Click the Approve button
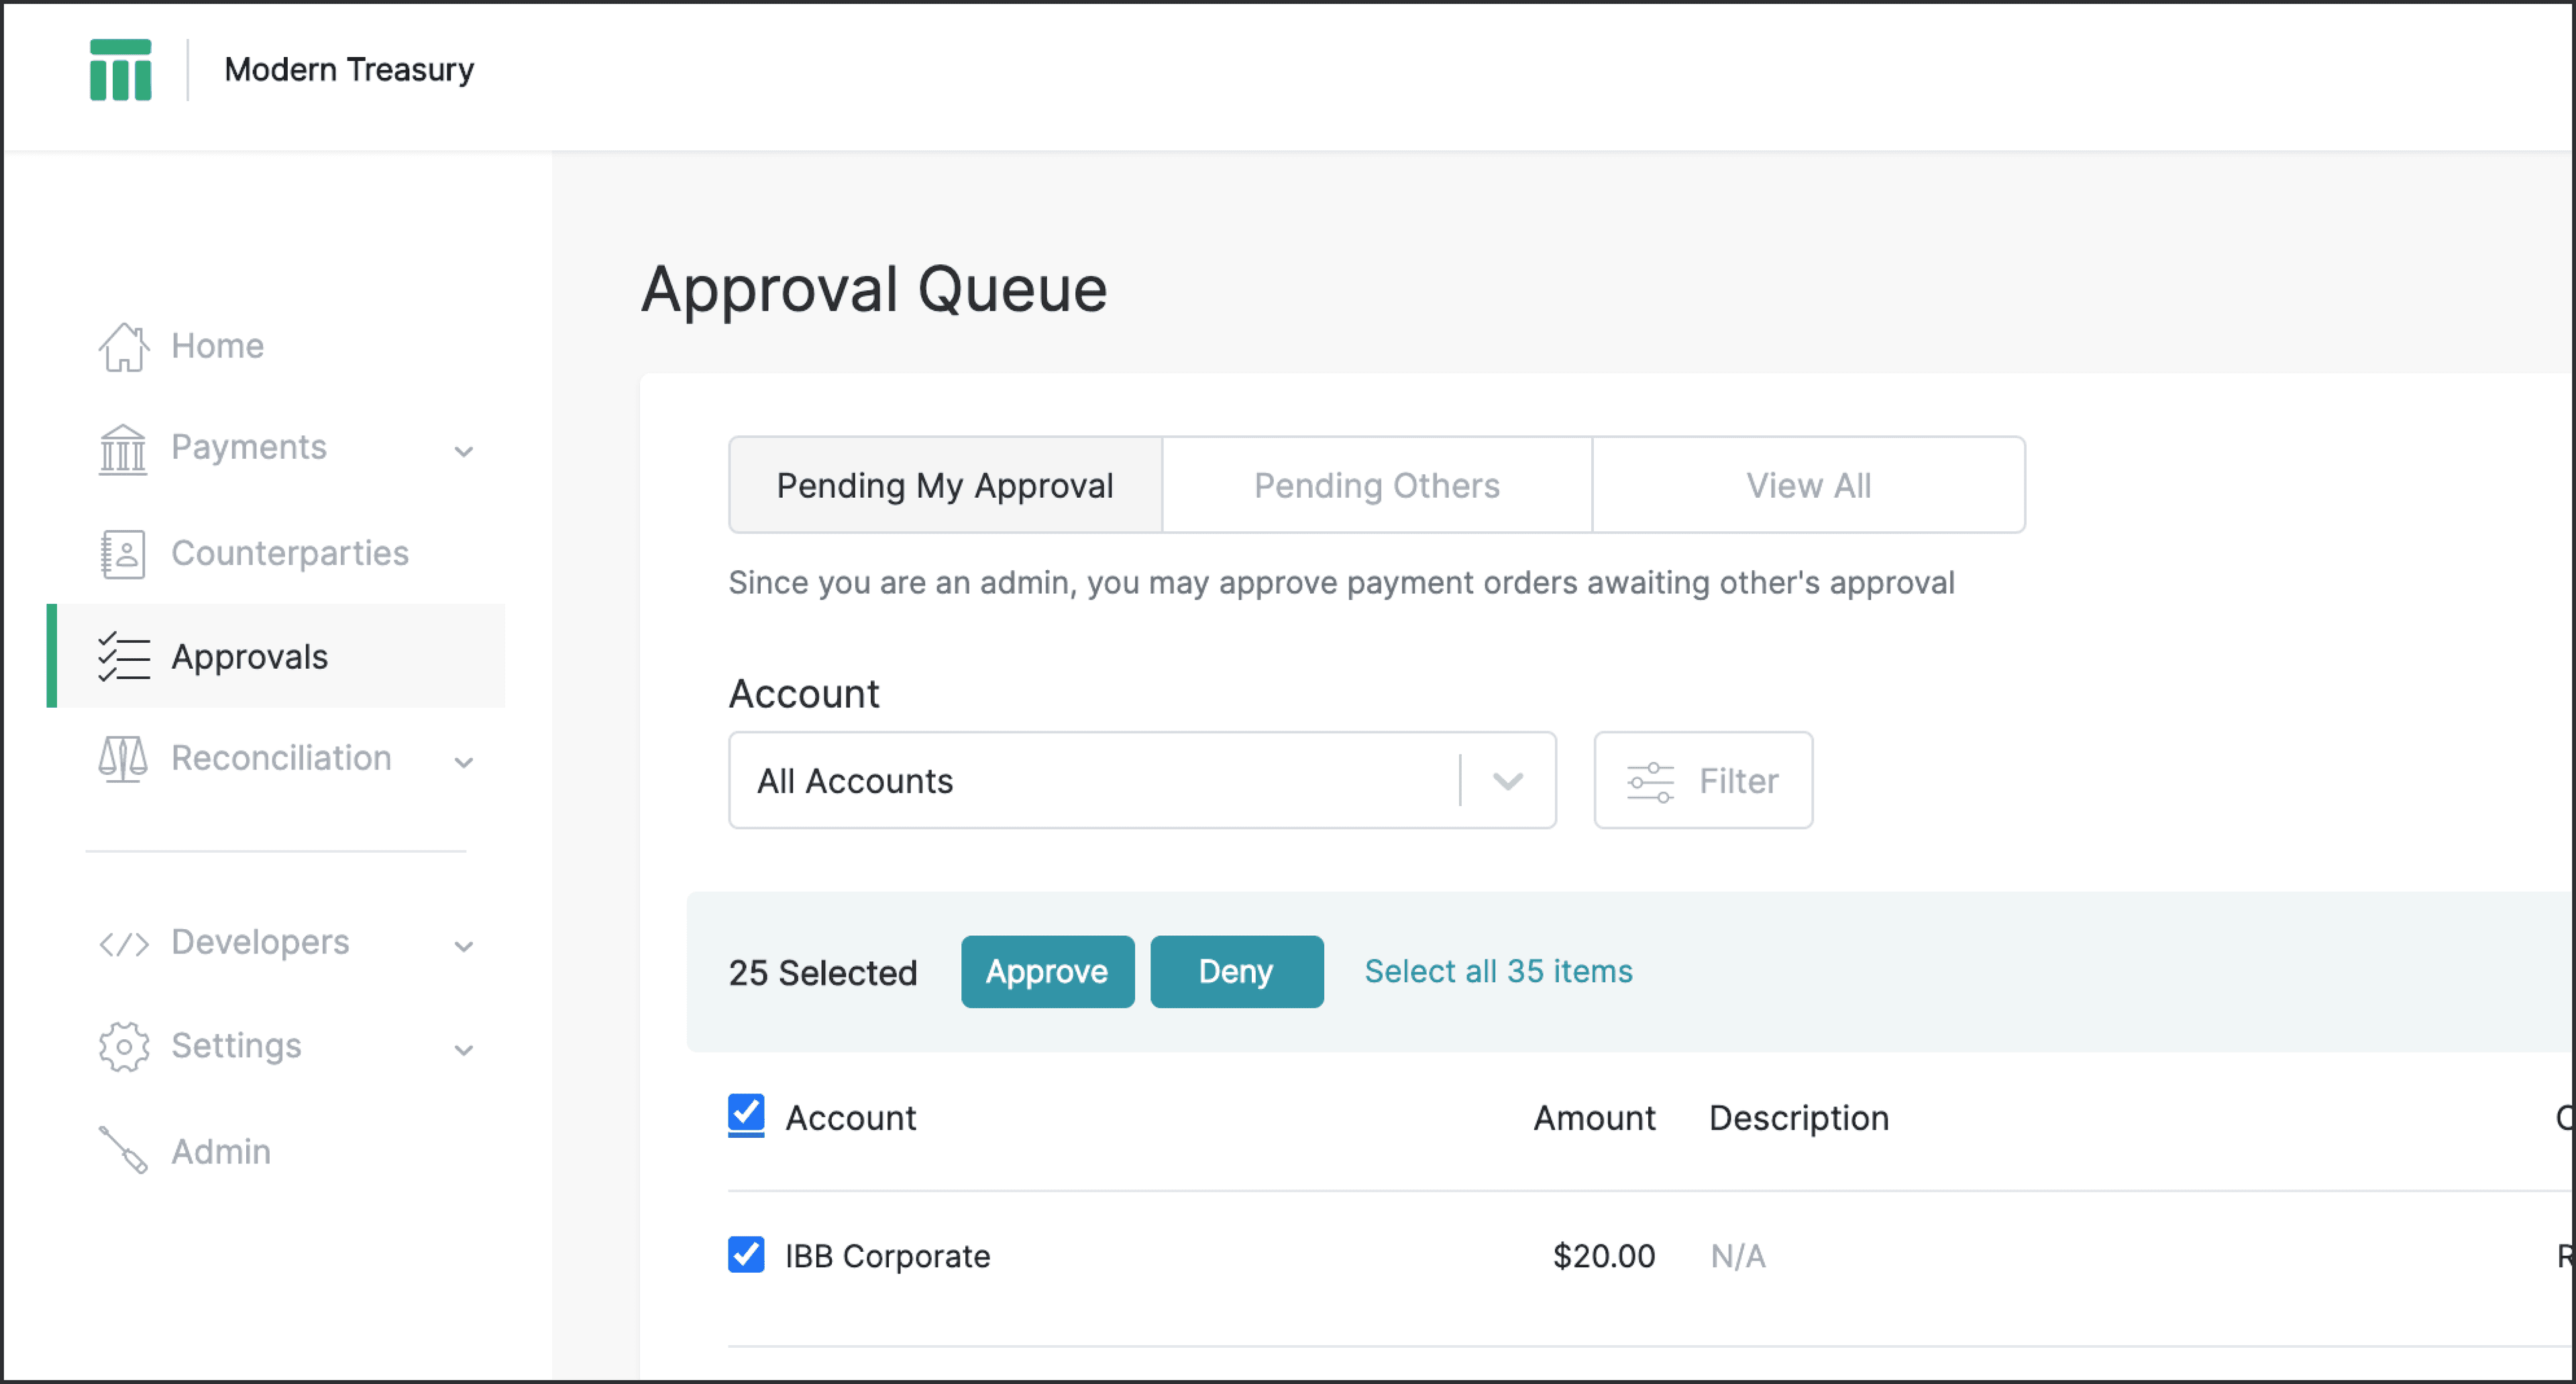Viewport: 2576px width, 1384px height. tap(1047, 971)
